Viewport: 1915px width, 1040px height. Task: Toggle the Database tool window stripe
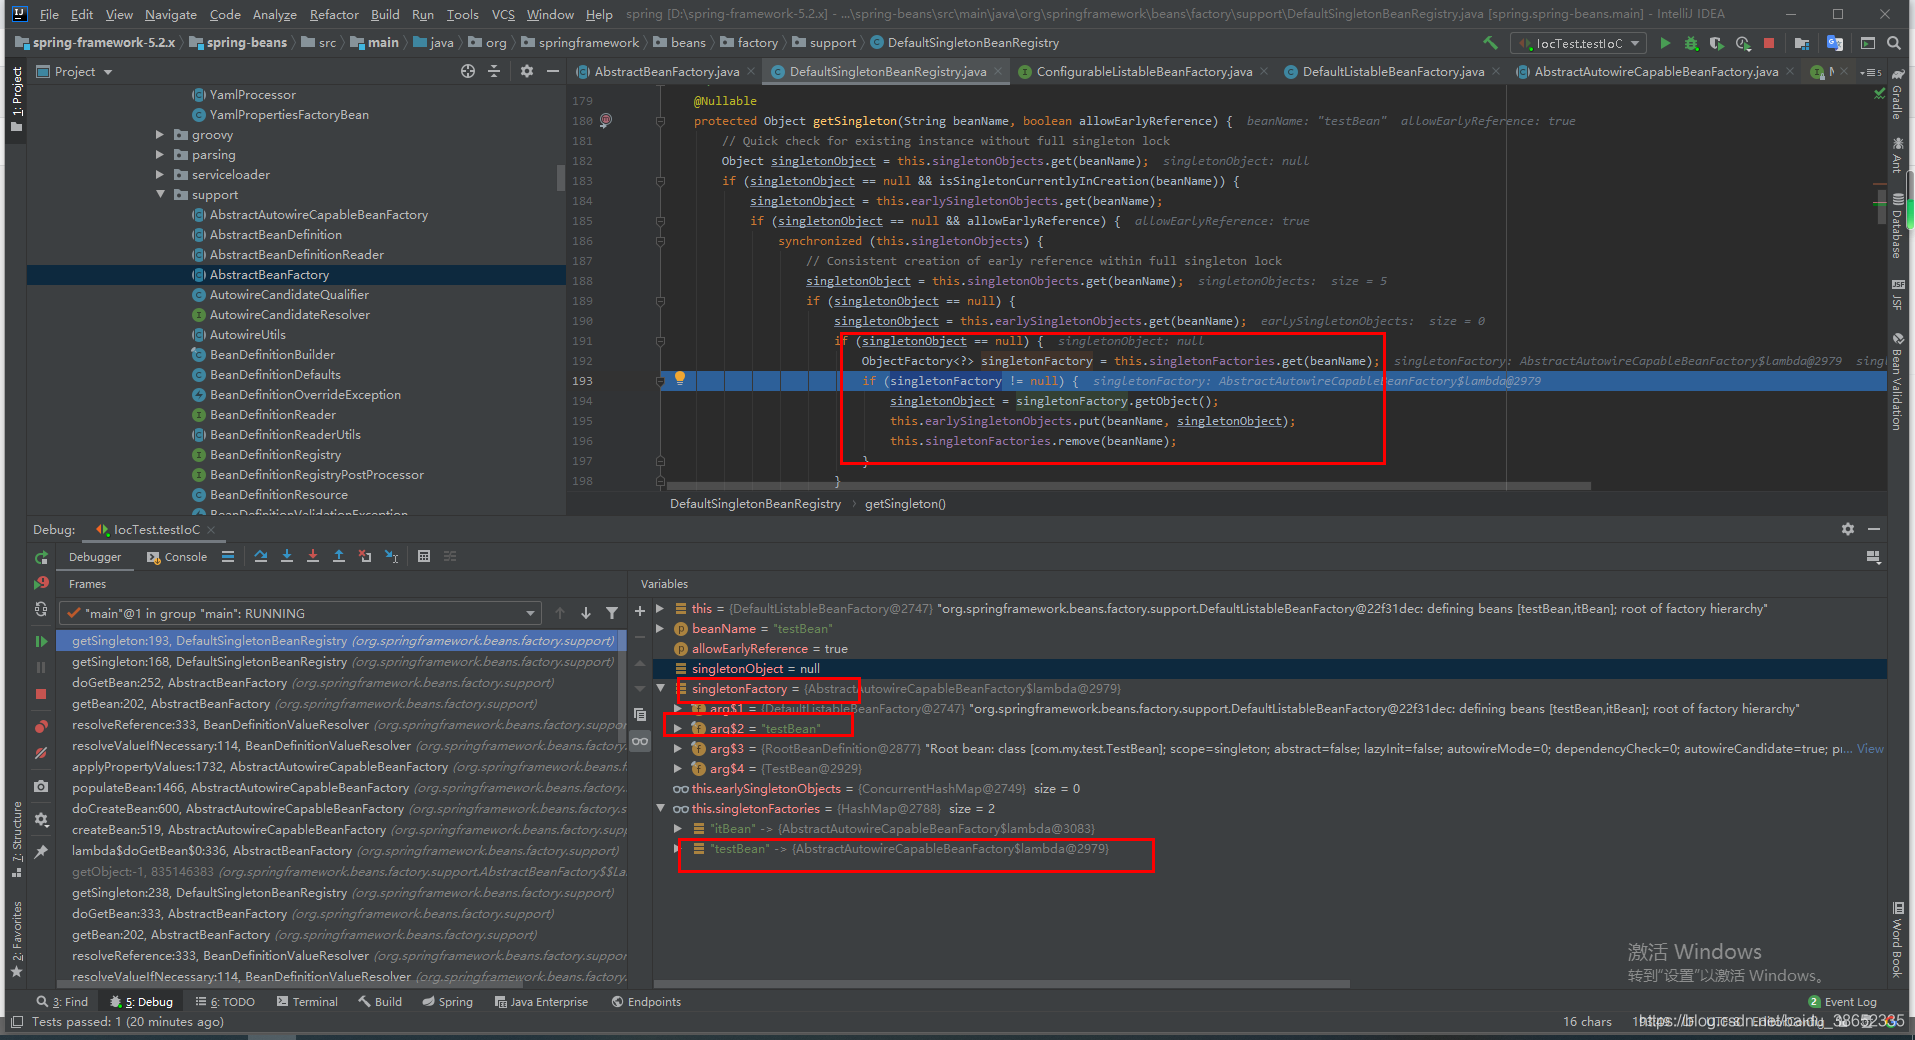coord(1896,226)
